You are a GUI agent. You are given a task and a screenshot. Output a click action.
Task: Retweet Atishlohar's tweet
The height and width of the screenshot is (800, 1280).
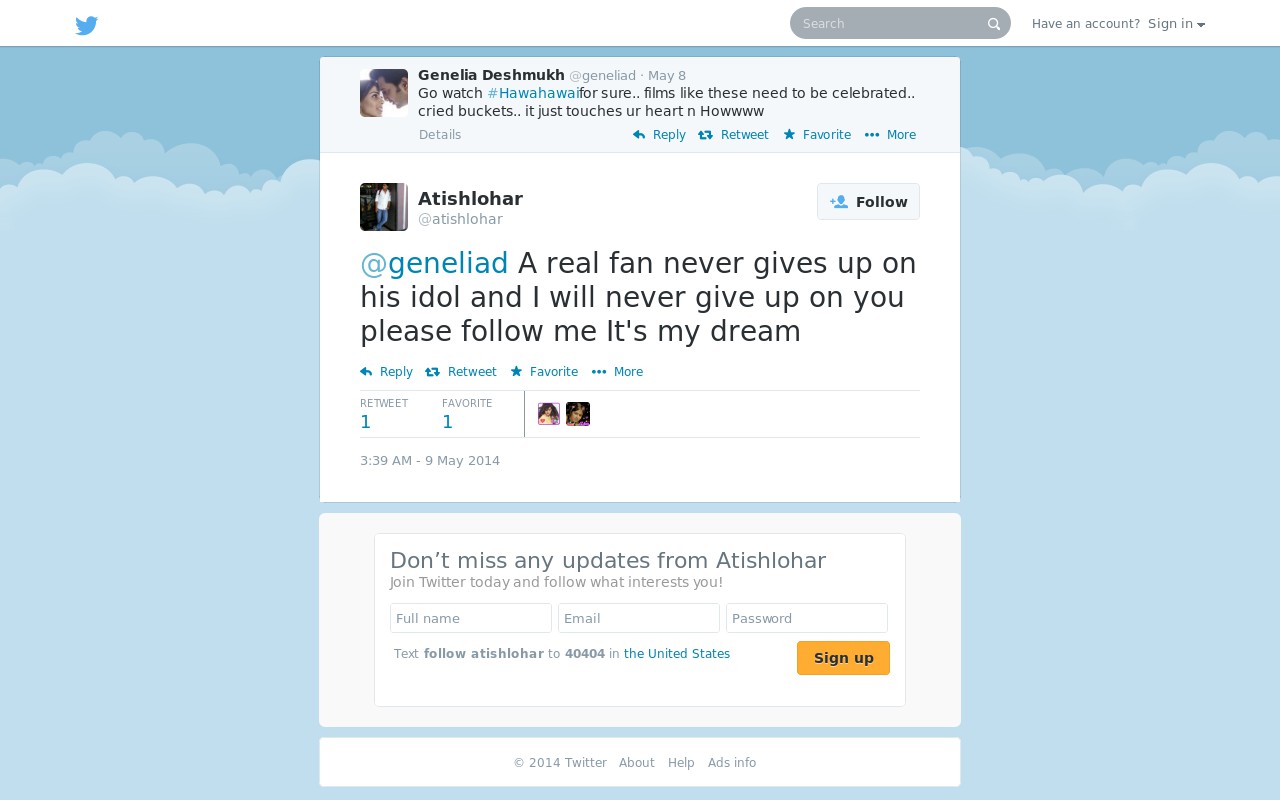461,372
